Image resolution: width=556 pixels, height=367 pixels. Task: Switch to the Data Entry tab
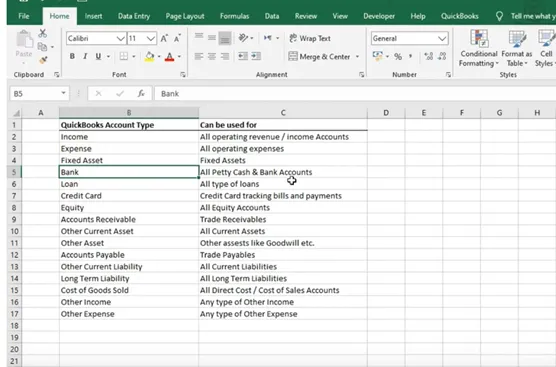pyautogui.click(x=134, y=16)
